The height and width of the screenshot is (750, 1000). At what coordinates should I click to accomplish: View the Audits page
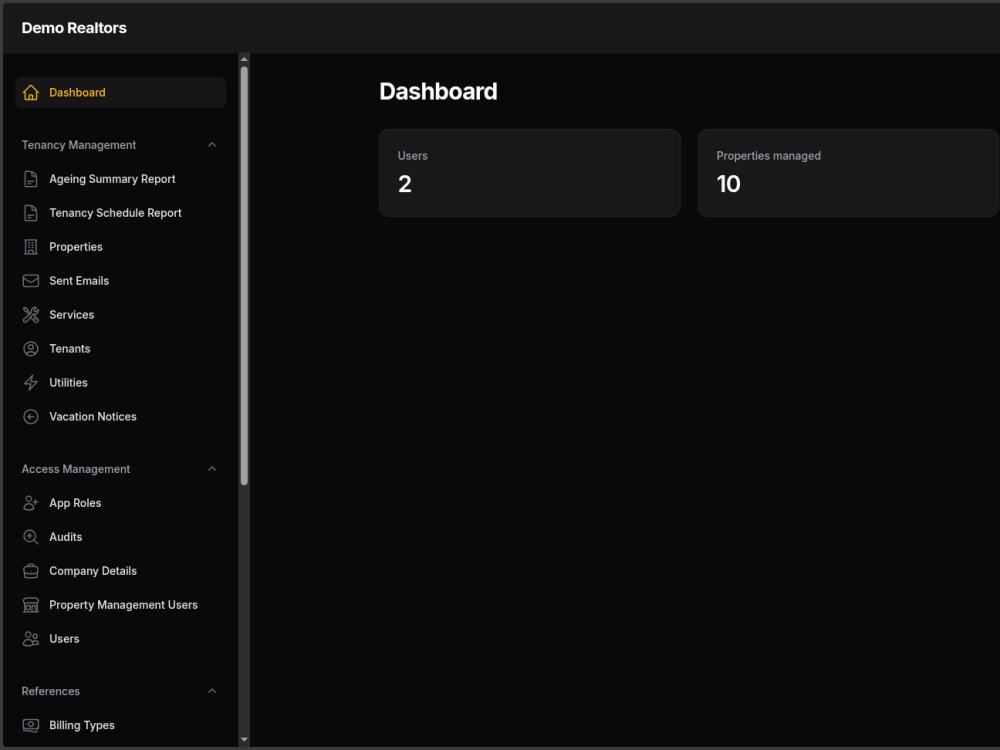pyautogui.click(x=121, y=537)
